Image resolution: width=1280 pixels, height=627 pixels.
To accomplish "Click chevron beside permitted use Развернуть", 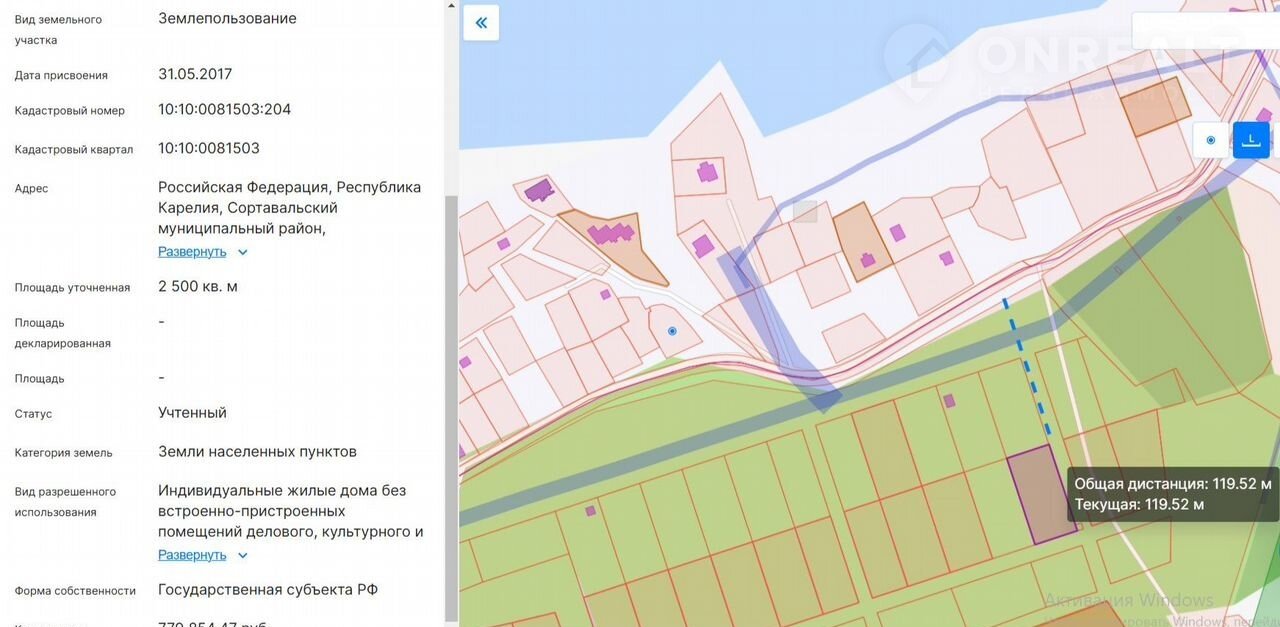I will click(x=243, y=555).
